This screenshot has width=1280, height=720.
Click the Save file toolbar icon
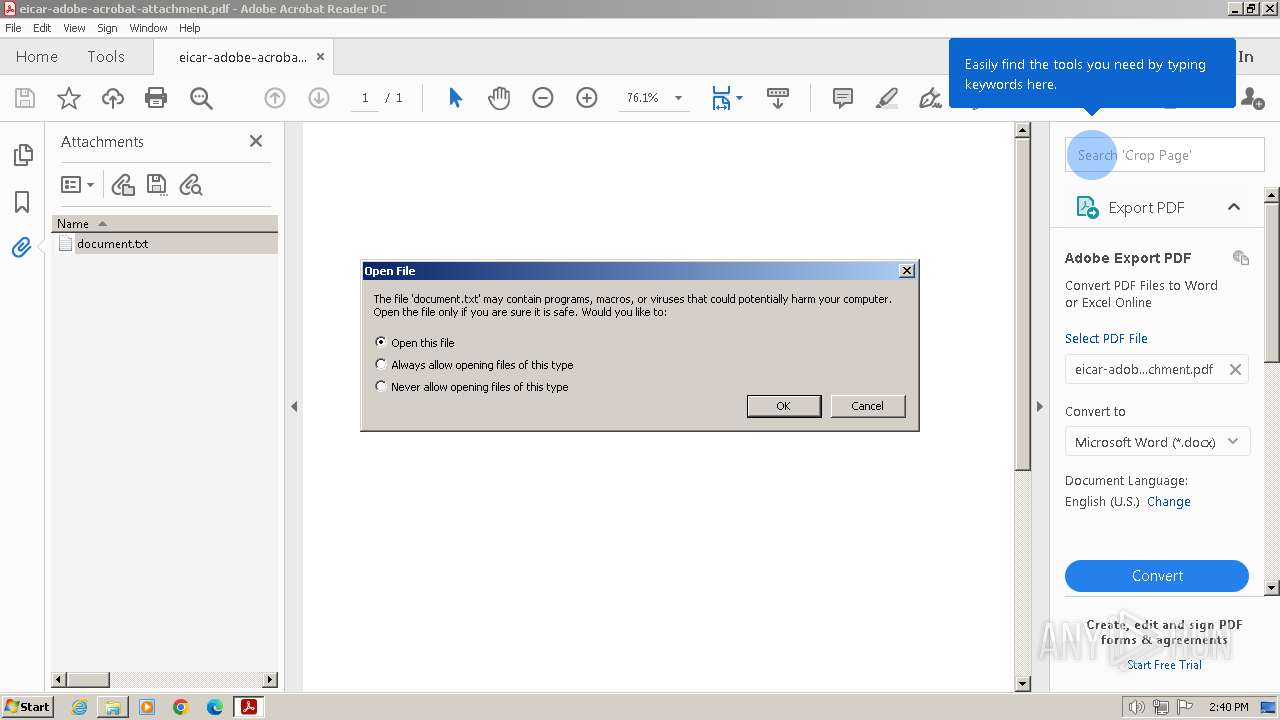coord(25,98)
